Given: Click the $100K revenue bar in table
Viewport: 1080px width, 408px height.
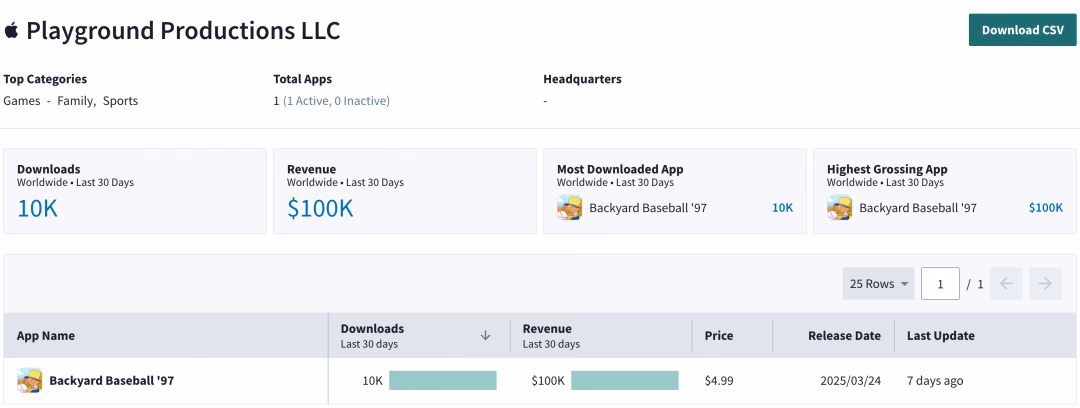Looking at the screenshot, I should tap(625, 380).
